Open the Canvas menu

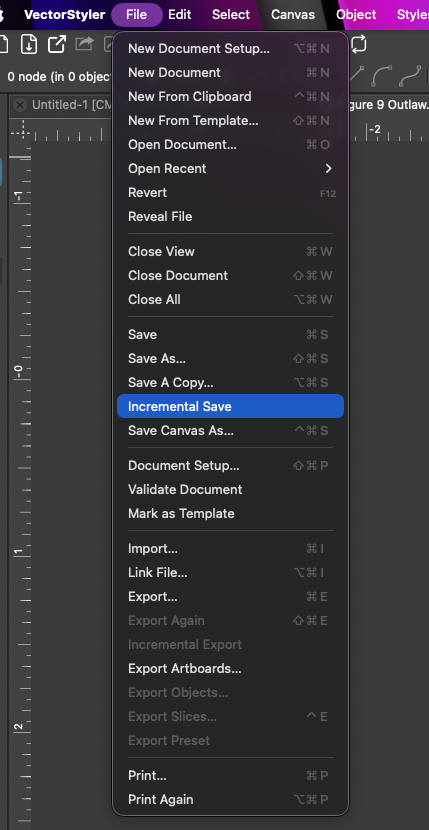click(x=293, y=14)
